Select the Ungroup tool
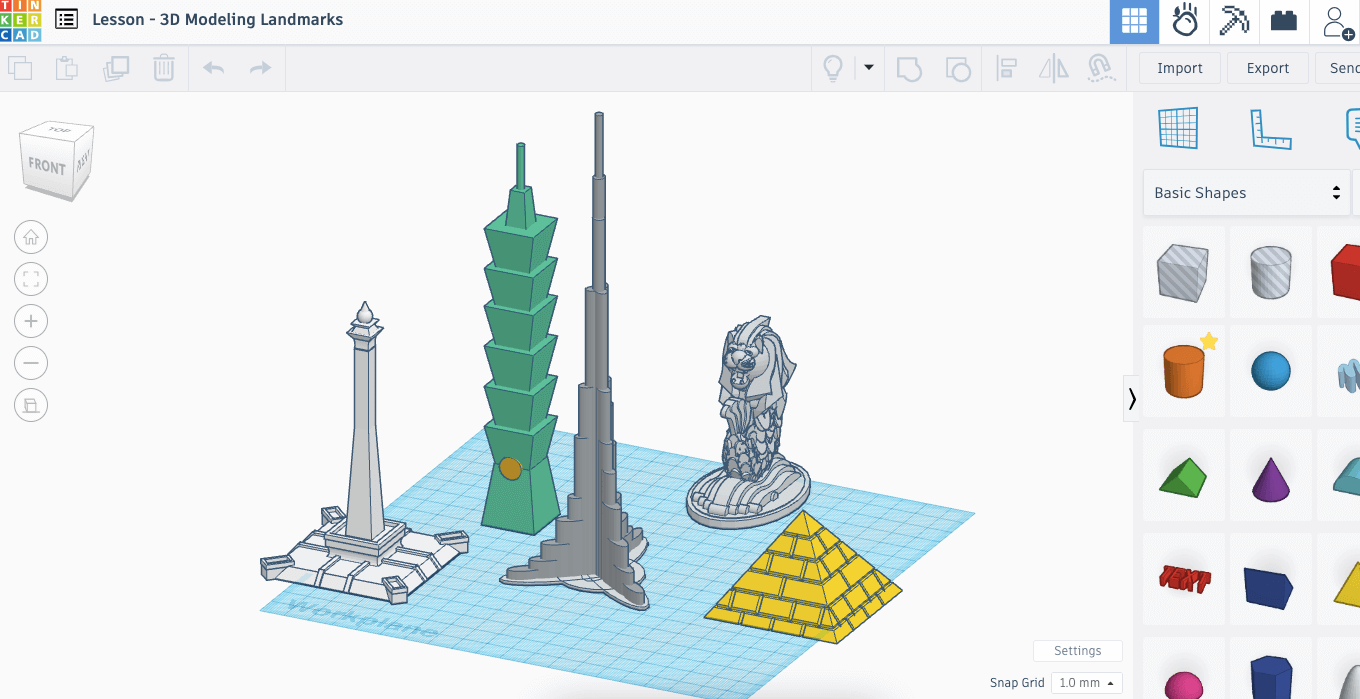The height and width of the screenshot is (699, 1360). tap(958, 68)
